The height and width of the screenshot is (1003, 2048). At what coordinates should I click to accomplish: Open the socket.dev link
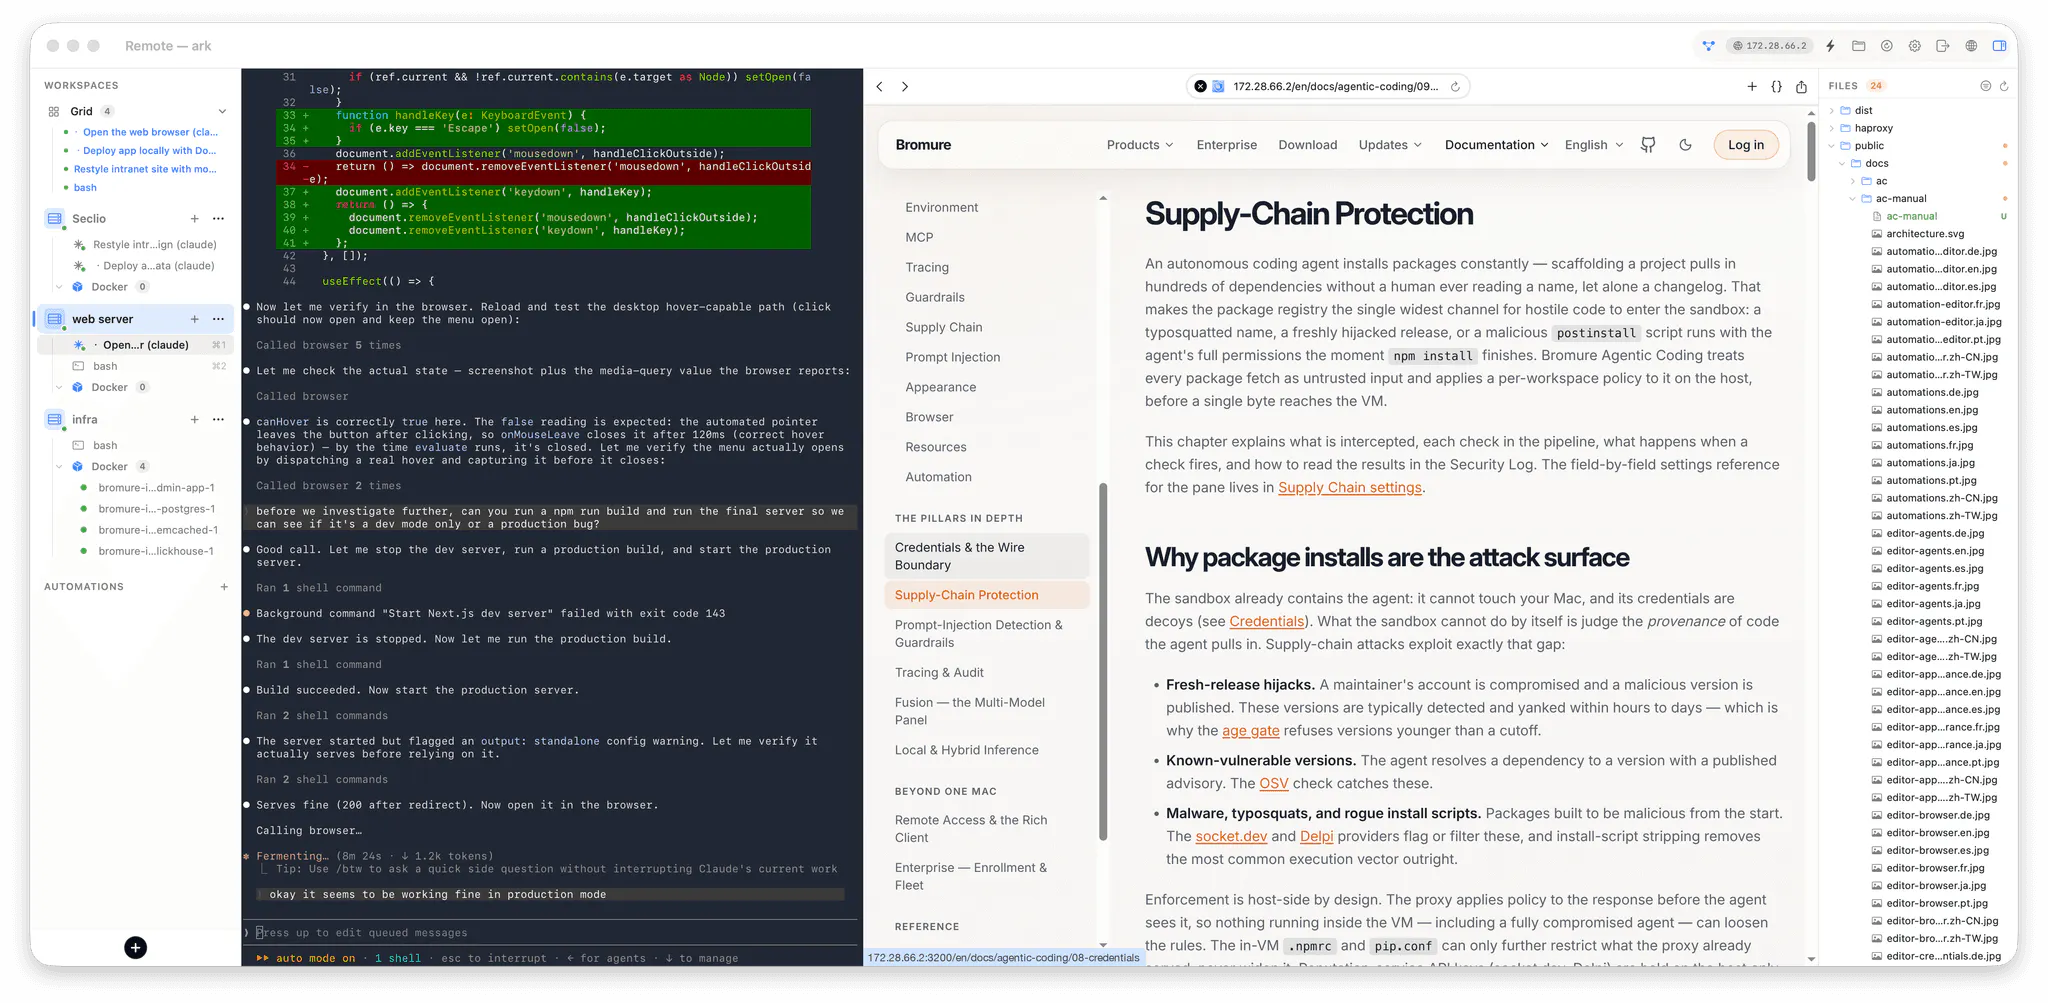click(1231, 837)
